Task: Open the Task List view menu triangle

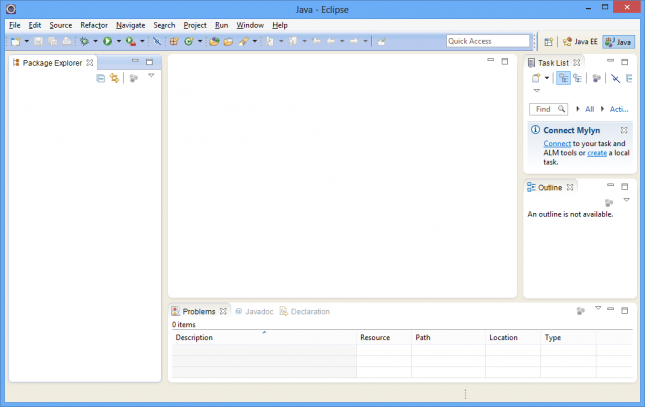Action: 536,90
